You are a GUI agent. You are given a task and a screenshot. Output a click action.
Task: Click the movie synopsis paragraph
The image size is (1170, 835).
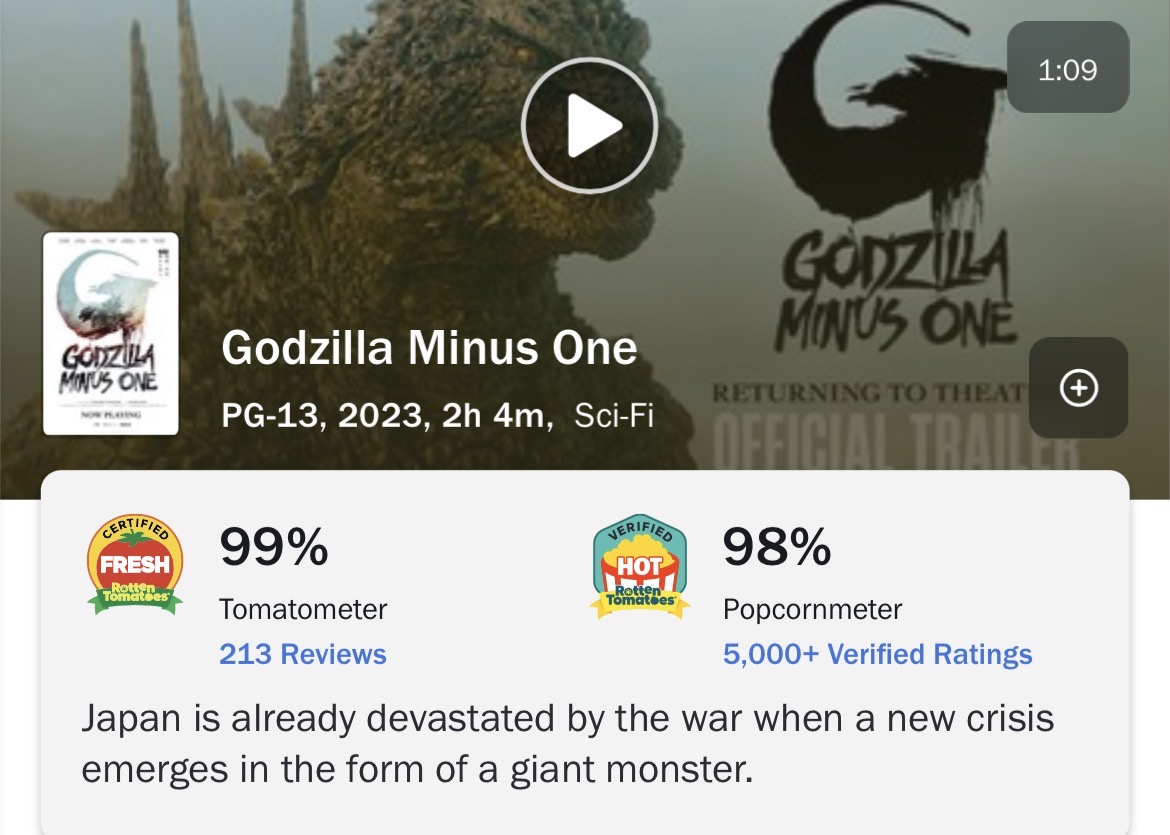click(x=566, y=745)
